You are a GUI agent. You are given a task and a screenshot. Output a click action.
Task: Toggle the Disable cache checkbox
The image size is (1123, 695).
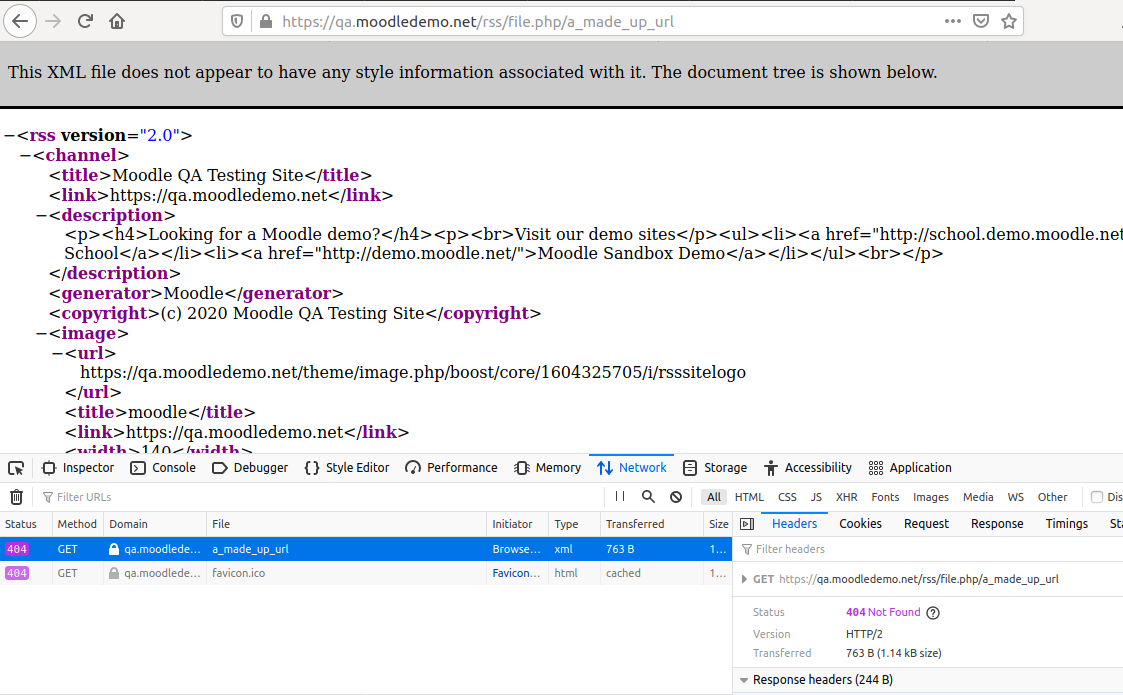(1097, 497)
